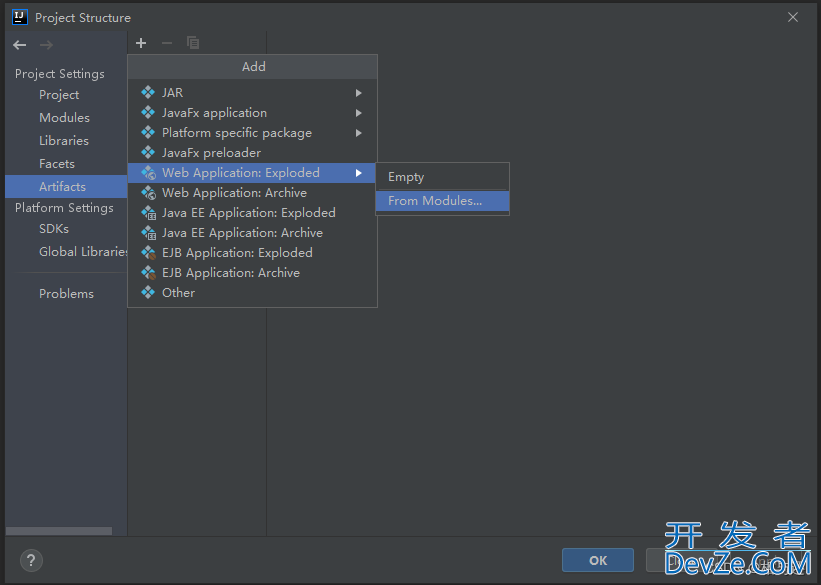Click the icon beside Java EE Application: Exploded

point(148,213)
